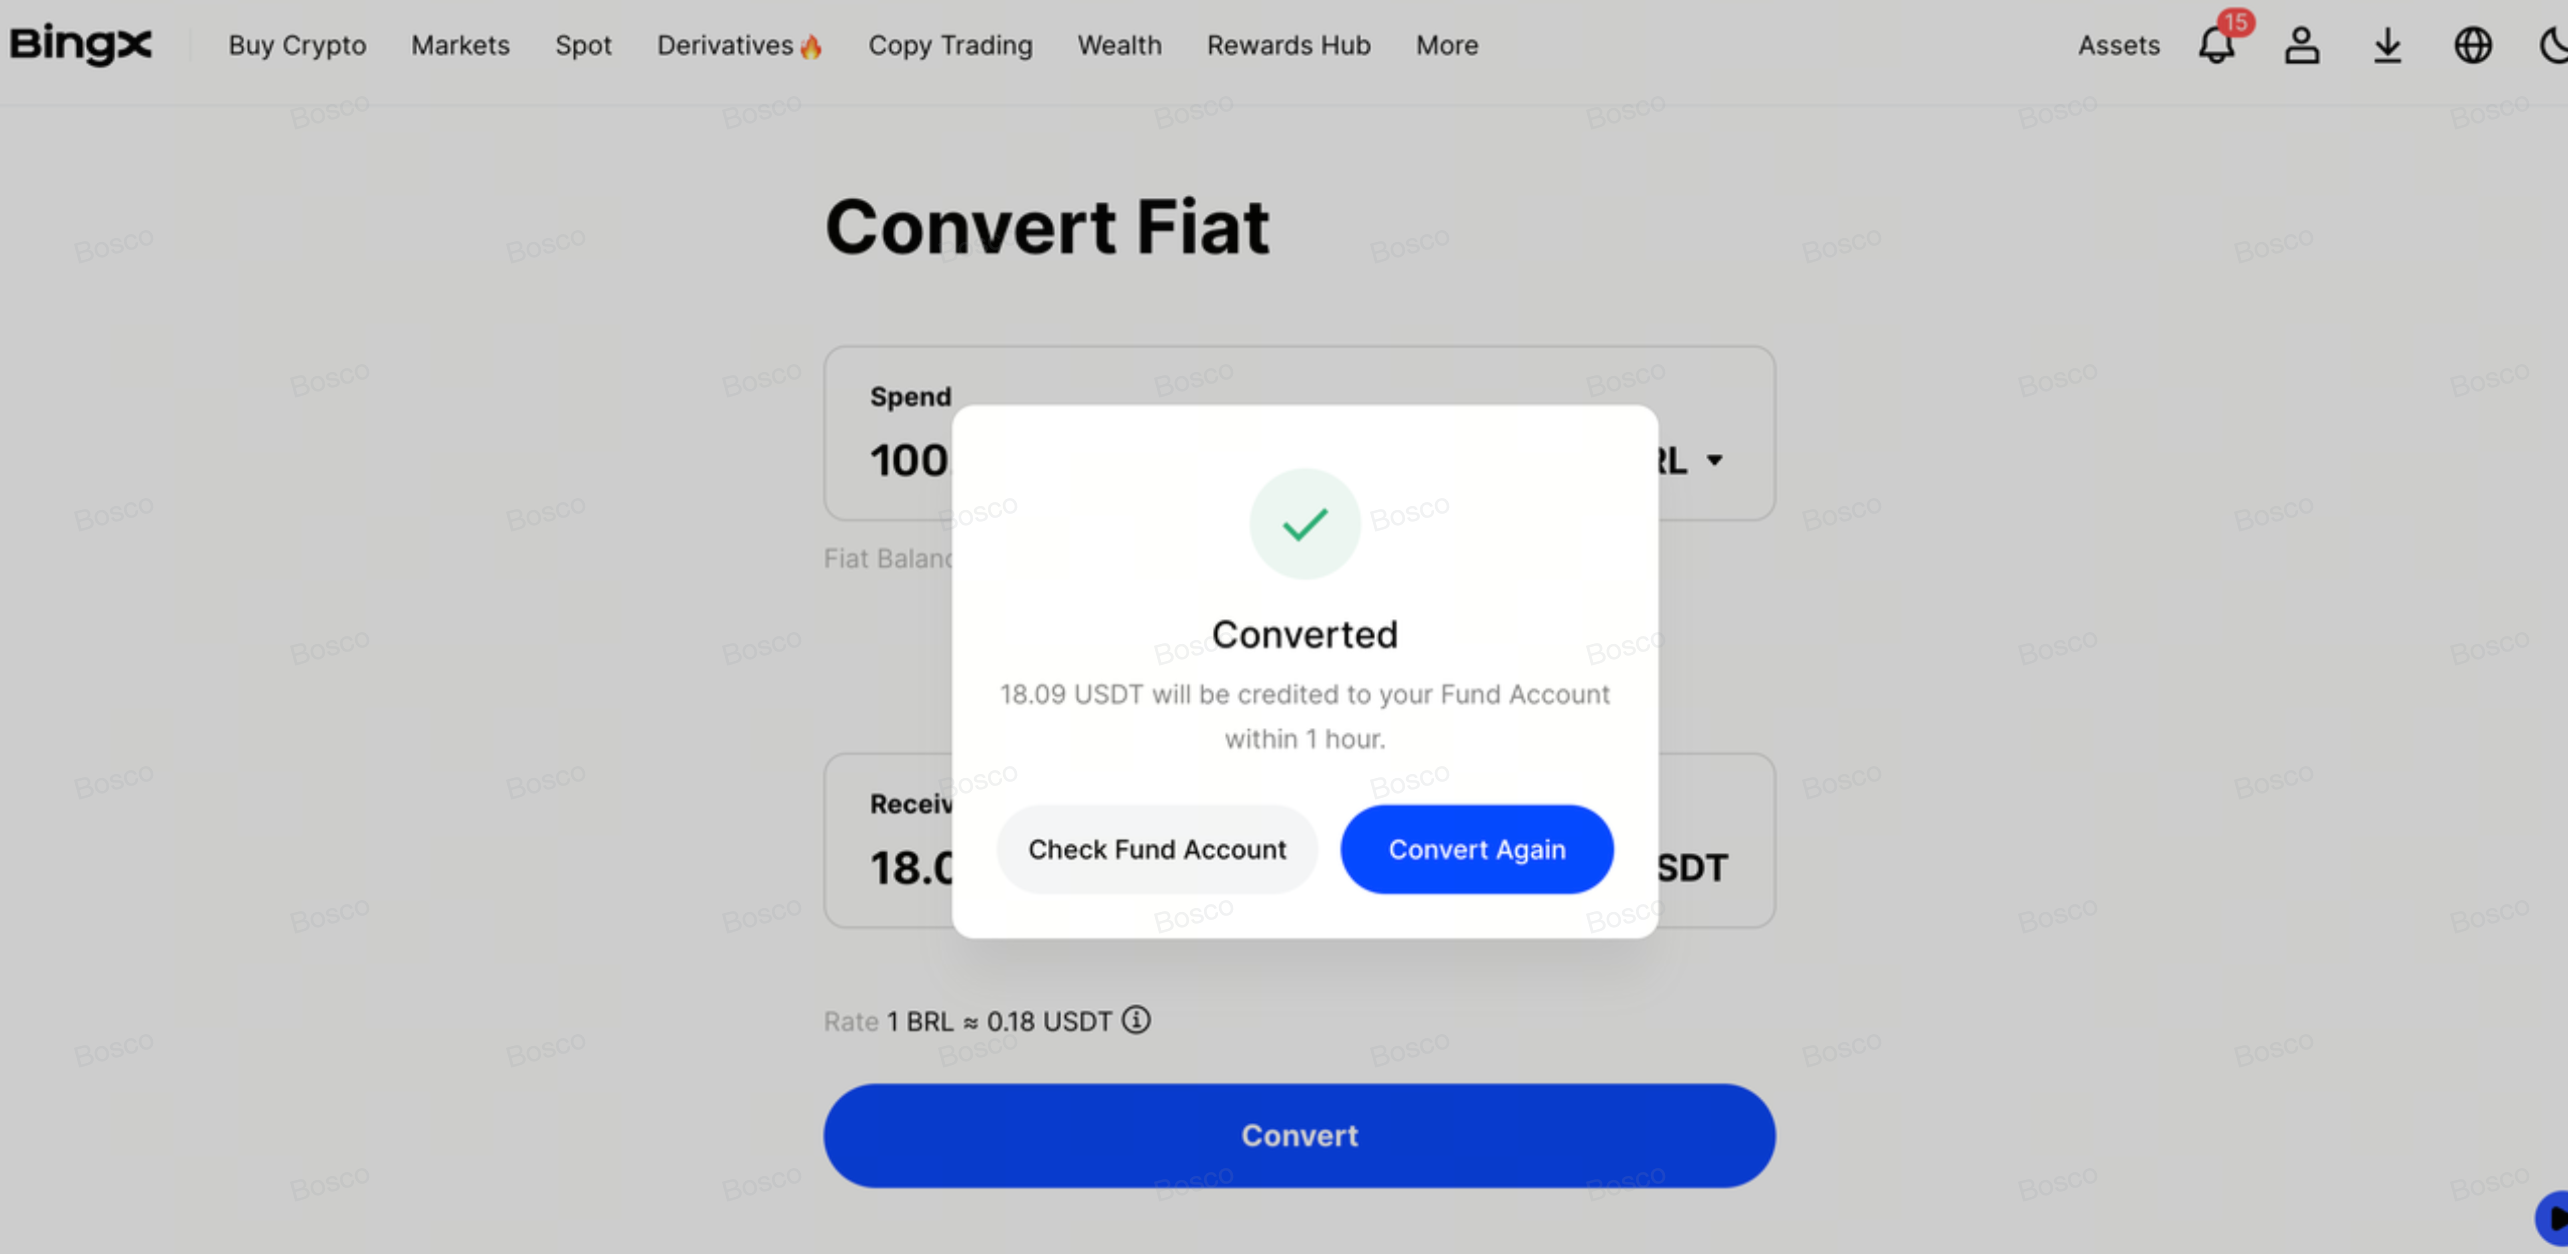Open the language globe icon
Screen dimensions: 2568x1254
tap(2472, 45)
